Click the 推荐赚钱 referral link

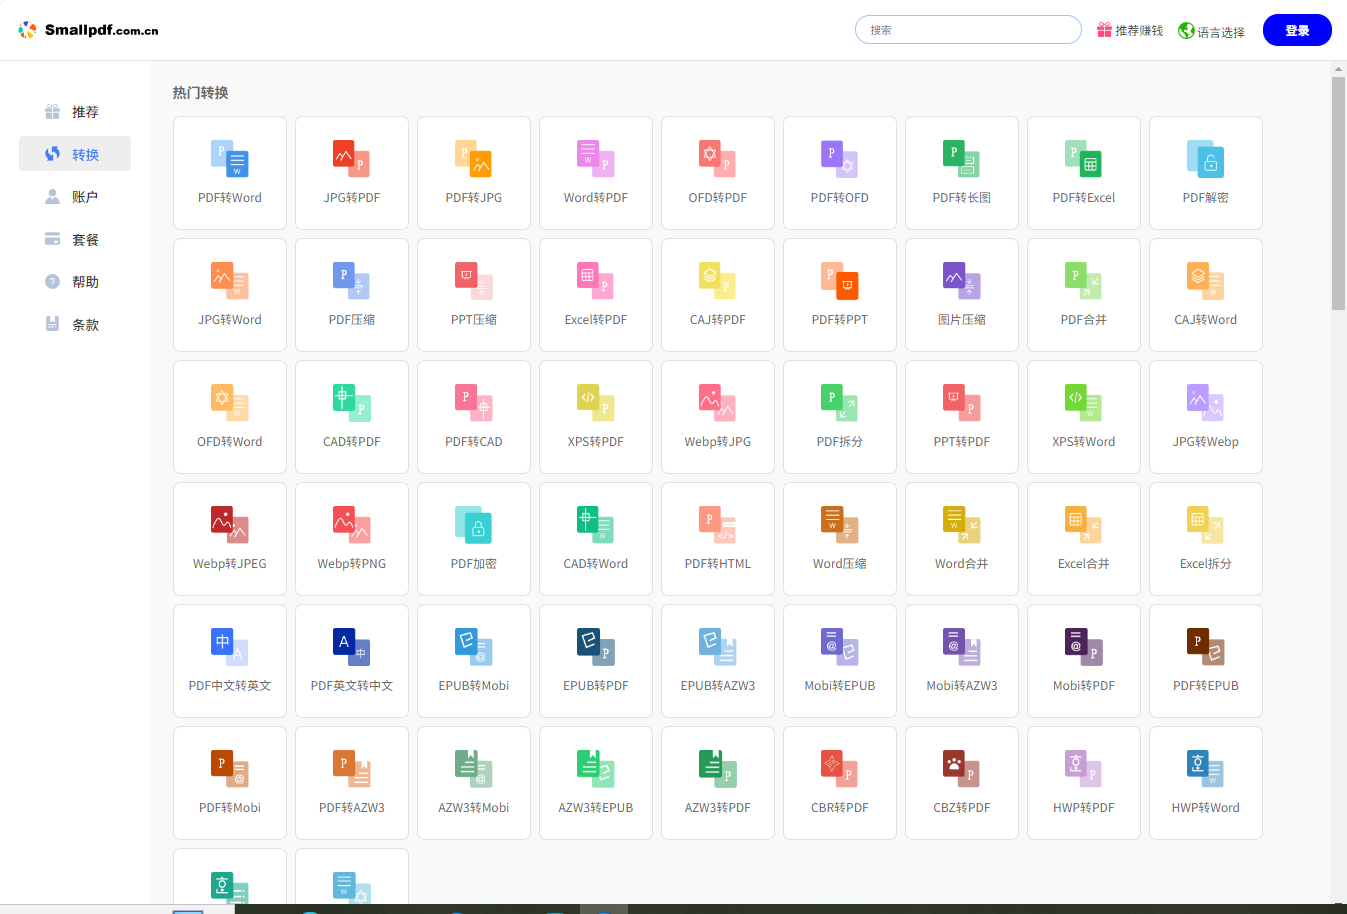pos(1130,31)
